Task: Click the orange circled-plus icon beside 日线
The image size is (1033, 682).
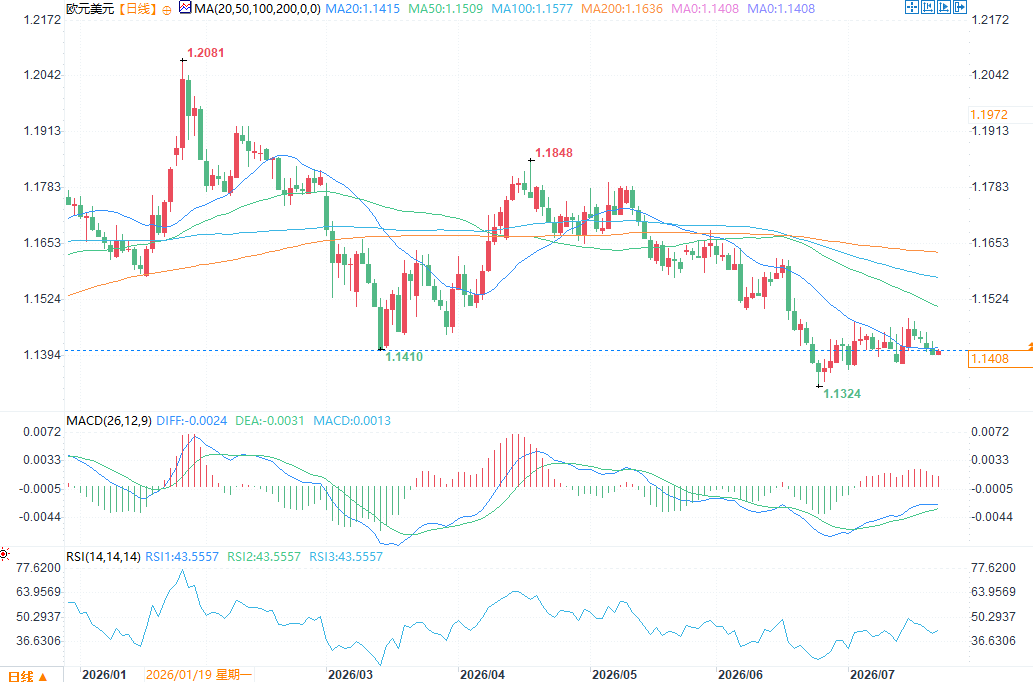Action: tap(167, 10)
